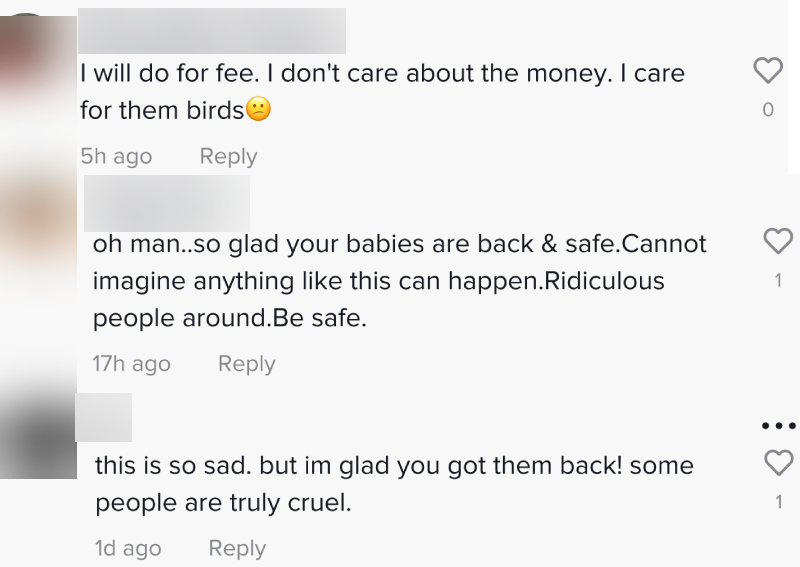This screenshot has width=800, height=567.
Task: Reply to the comment posted 17h ago
Action: (x=246, y=364)
